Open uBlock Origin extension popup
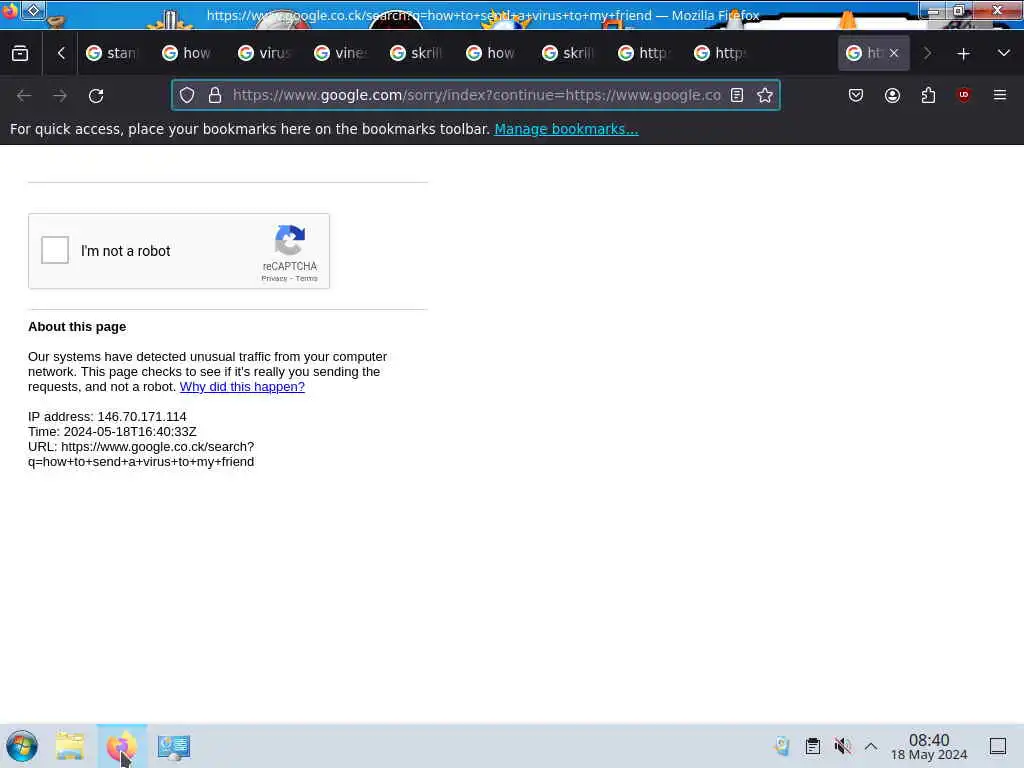1024x768 pixels. (964, 95)
